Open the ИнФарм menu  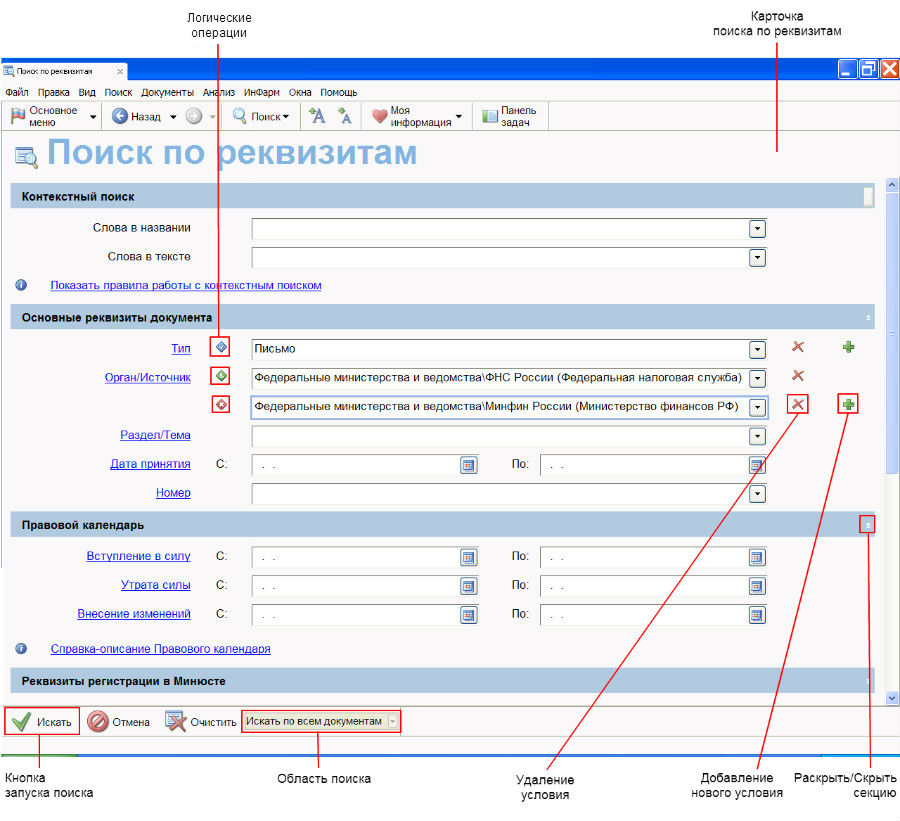(261, 92)
